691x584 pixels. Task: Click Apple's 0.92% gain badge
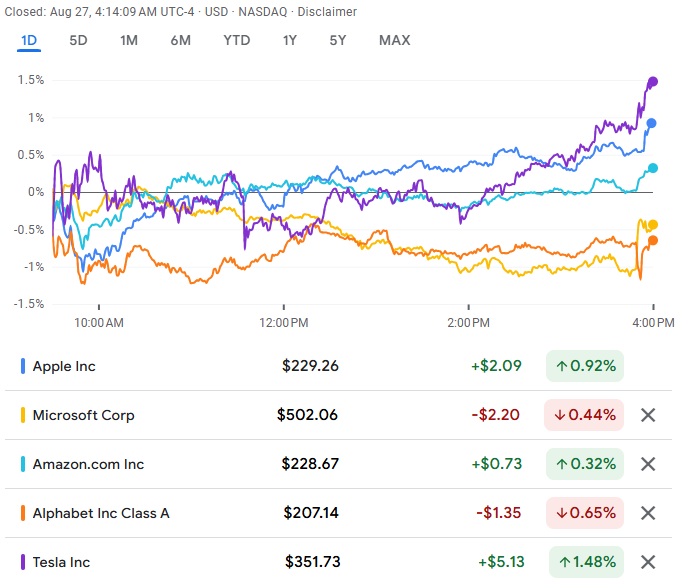[585, 366]
